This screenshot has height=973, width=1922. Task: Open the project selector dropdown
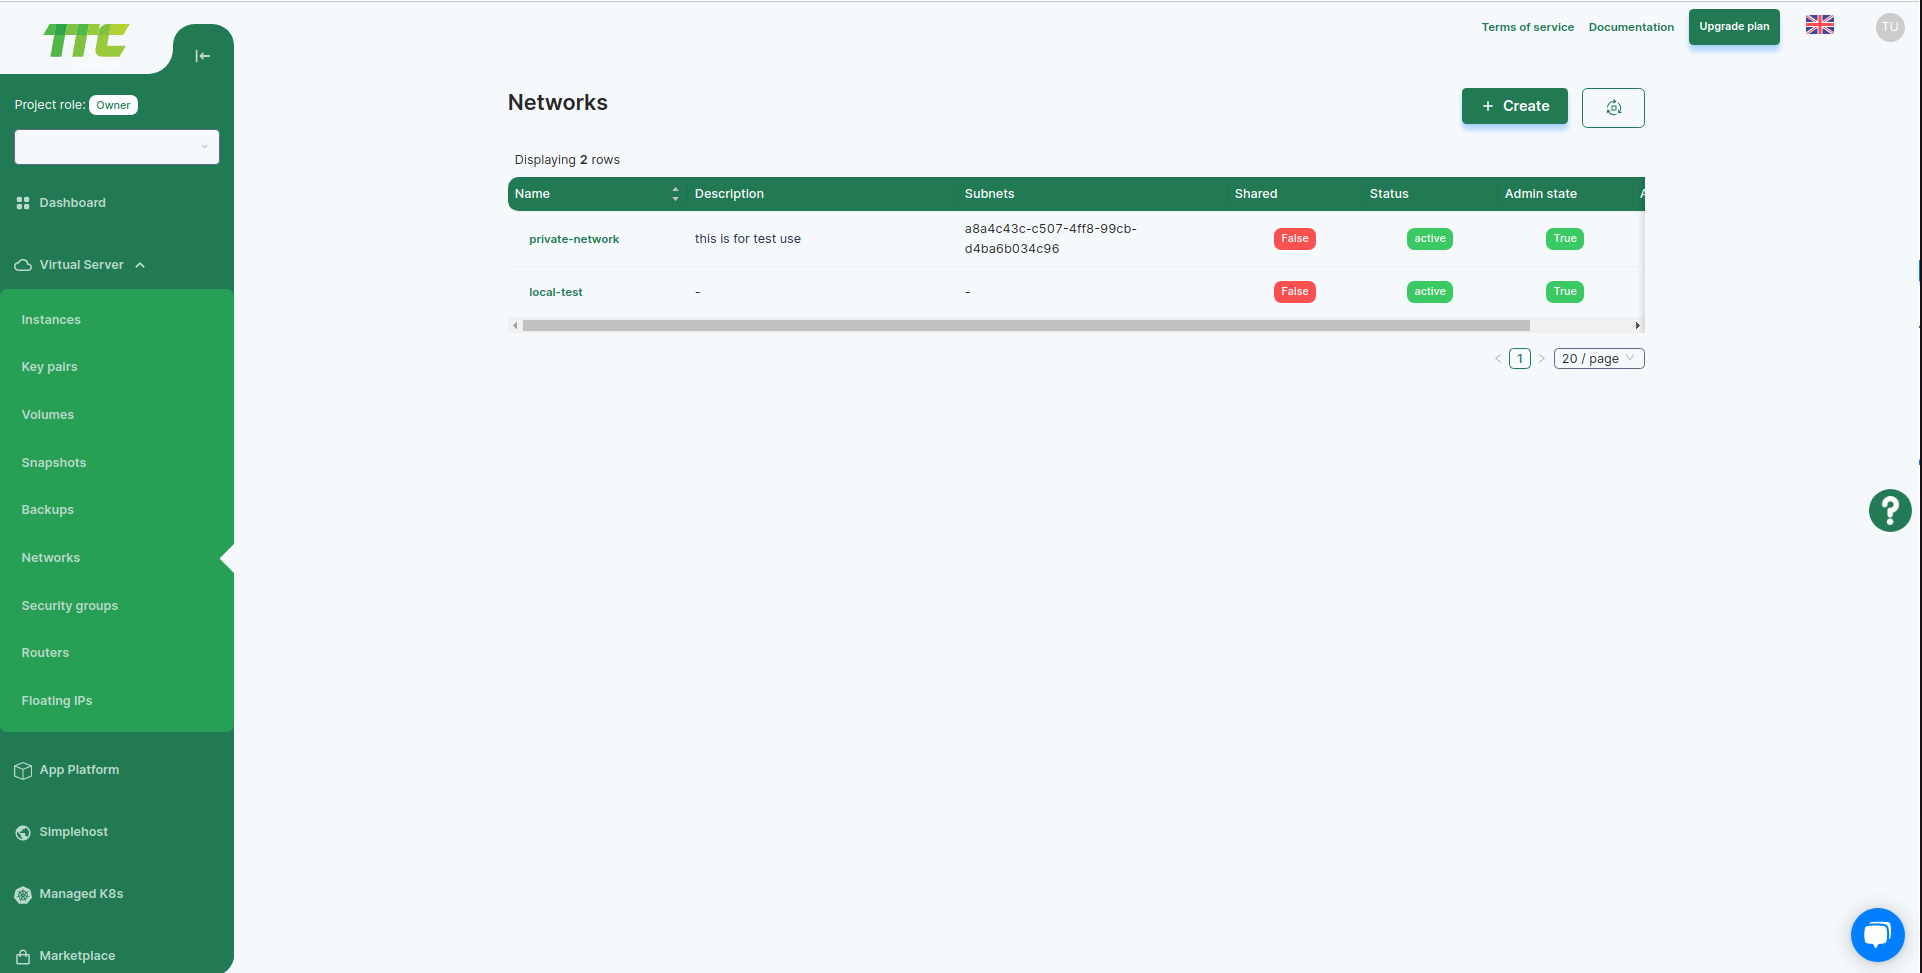117,147
